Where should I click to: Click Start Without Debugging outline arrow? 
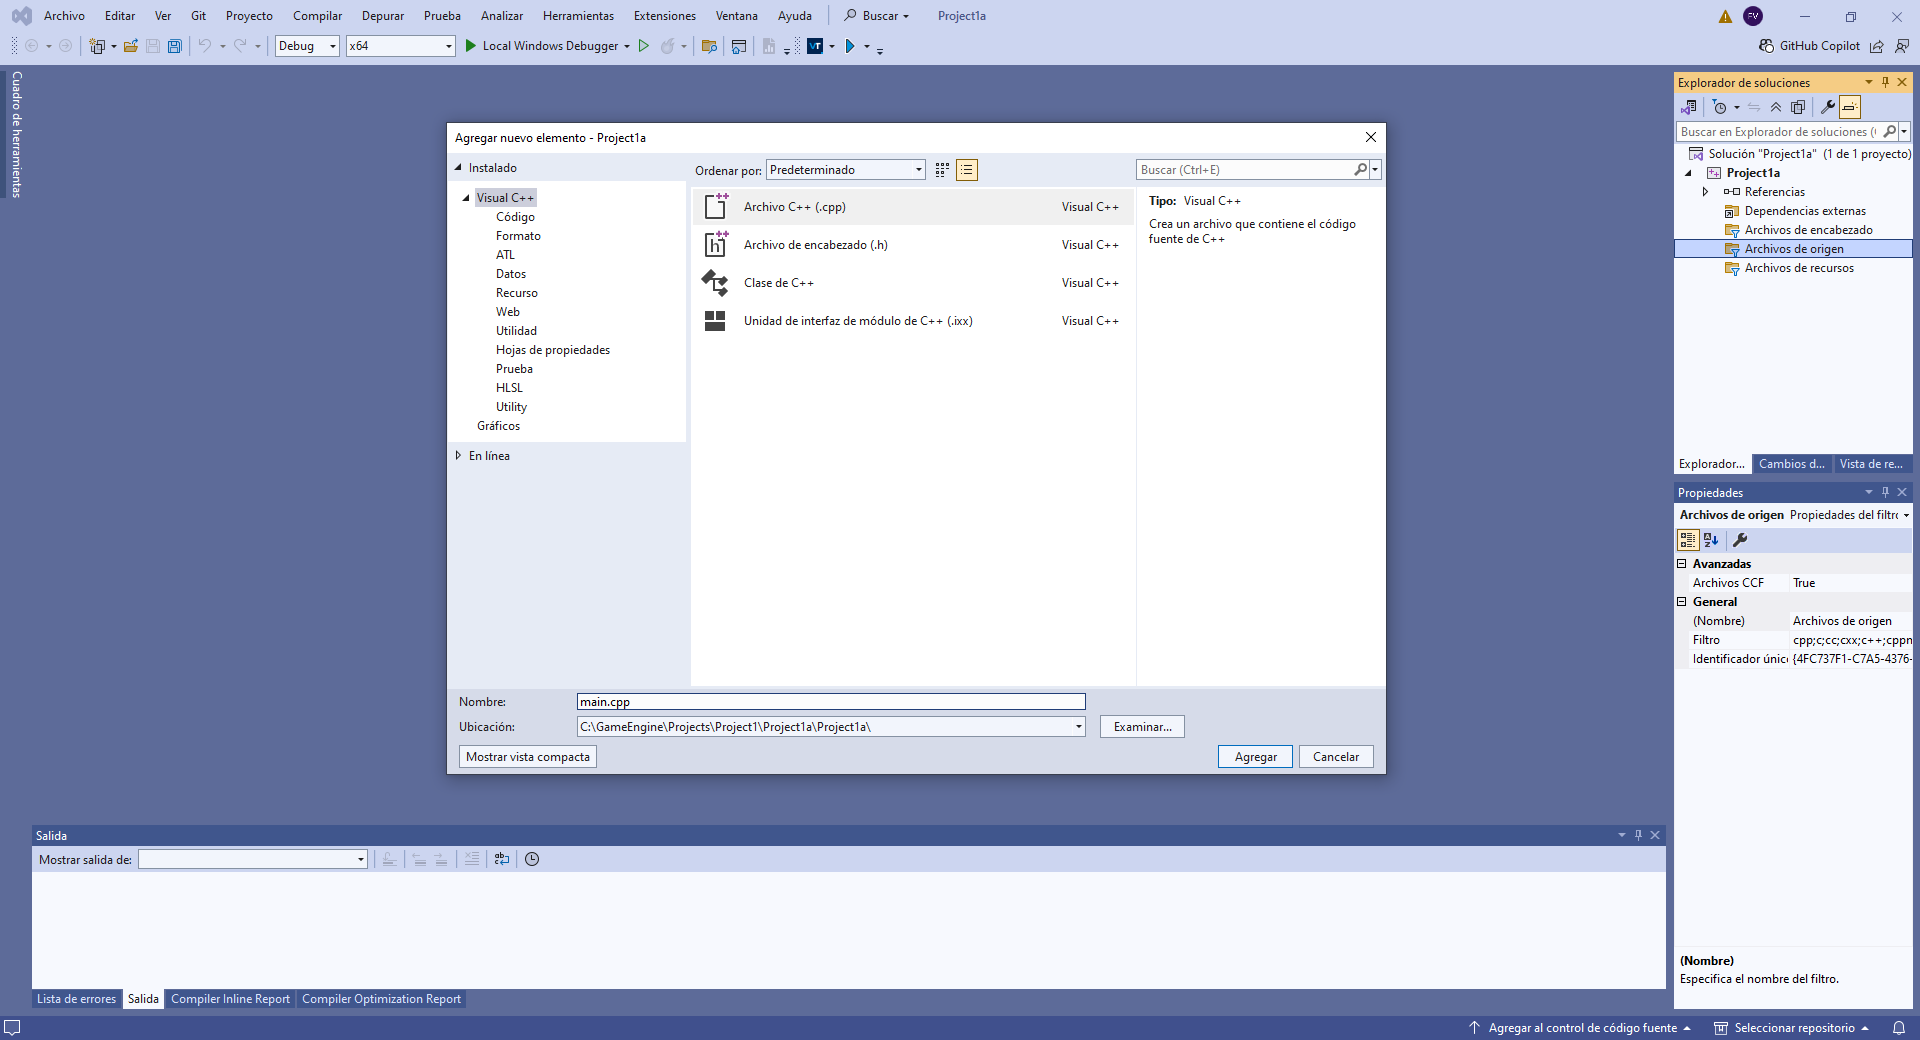(x=644, y=46)
